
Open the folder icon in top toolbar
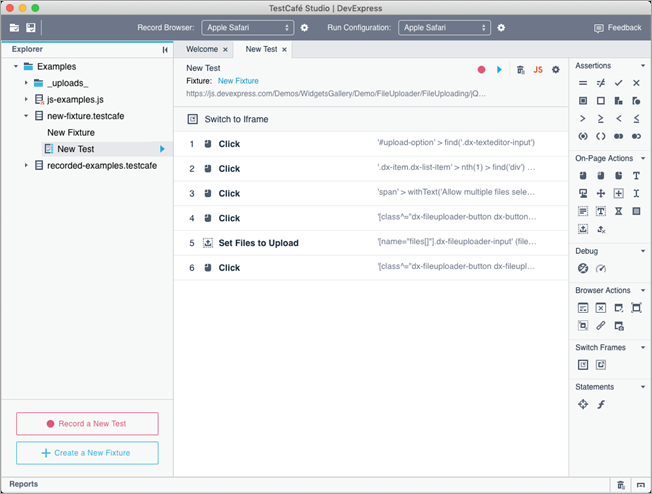(14, 27)
